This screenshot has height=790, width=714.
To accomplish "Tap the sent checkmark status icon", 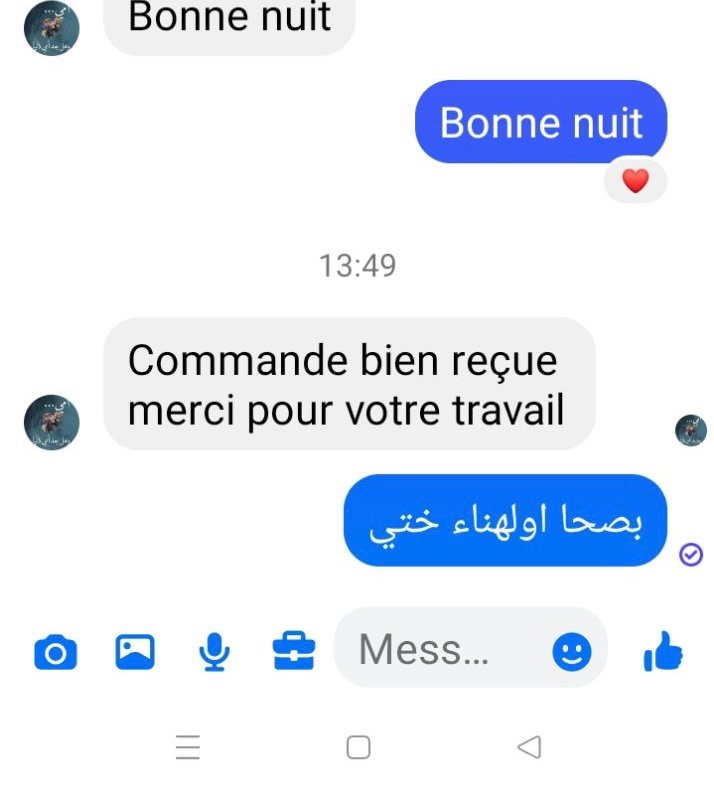I will tap(690, 554).
